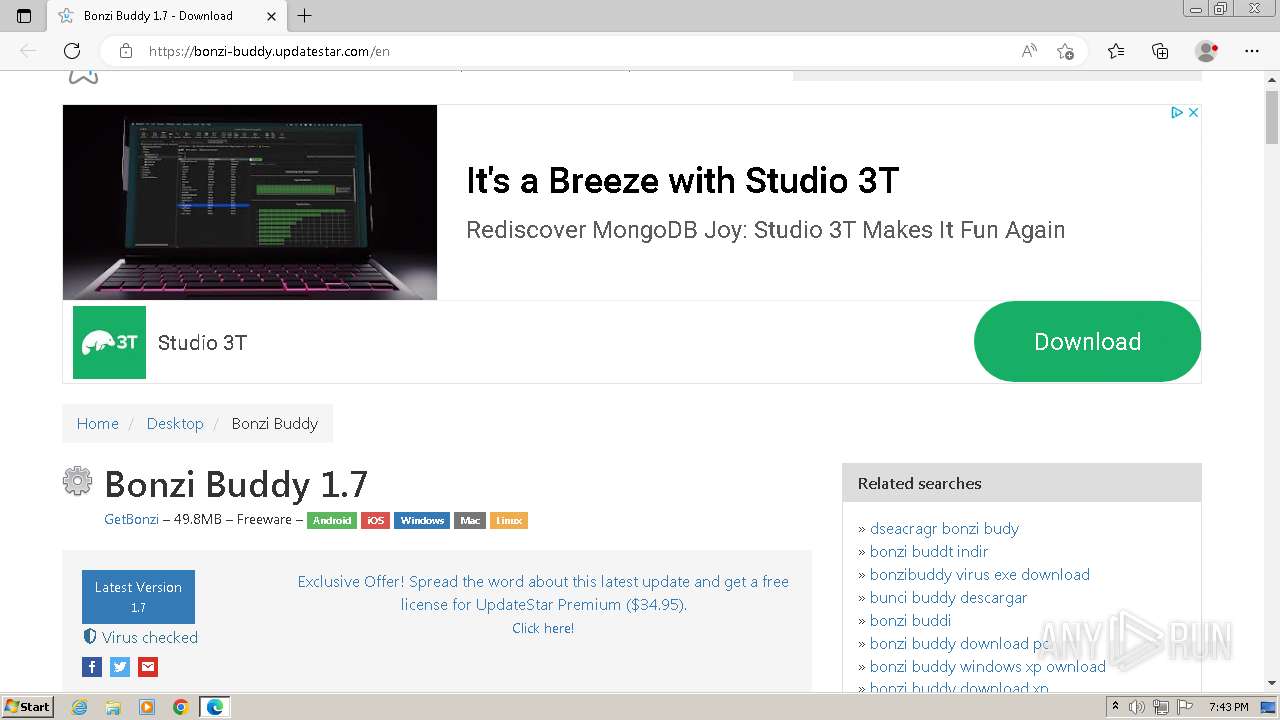
Task: Click the address bar URL
Action: click(269, 51)
